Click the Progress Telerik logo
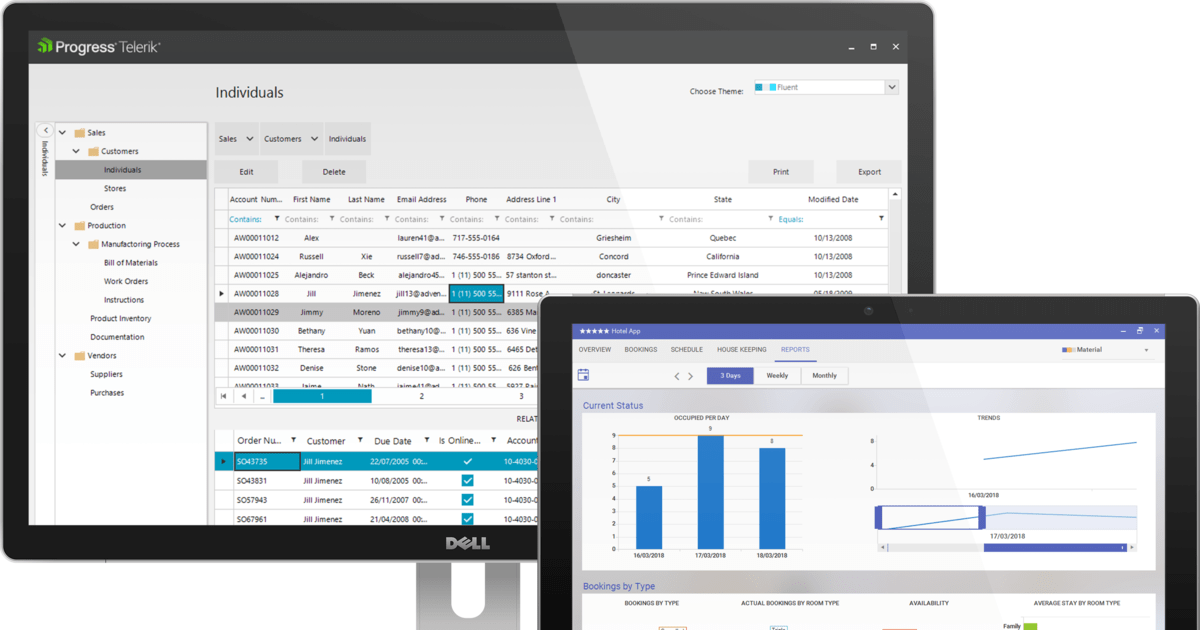The width and height of the screenshot is (1200, 630). coord(96,45)
